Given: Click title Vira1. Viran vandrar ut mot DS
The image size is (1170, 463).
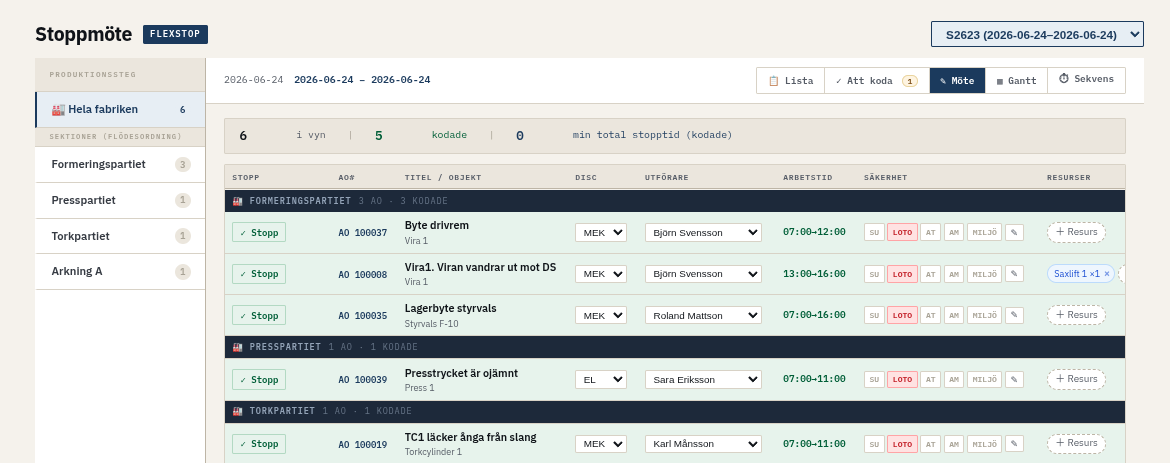Looking at the screenshot, I should click(x=481, y=267).
